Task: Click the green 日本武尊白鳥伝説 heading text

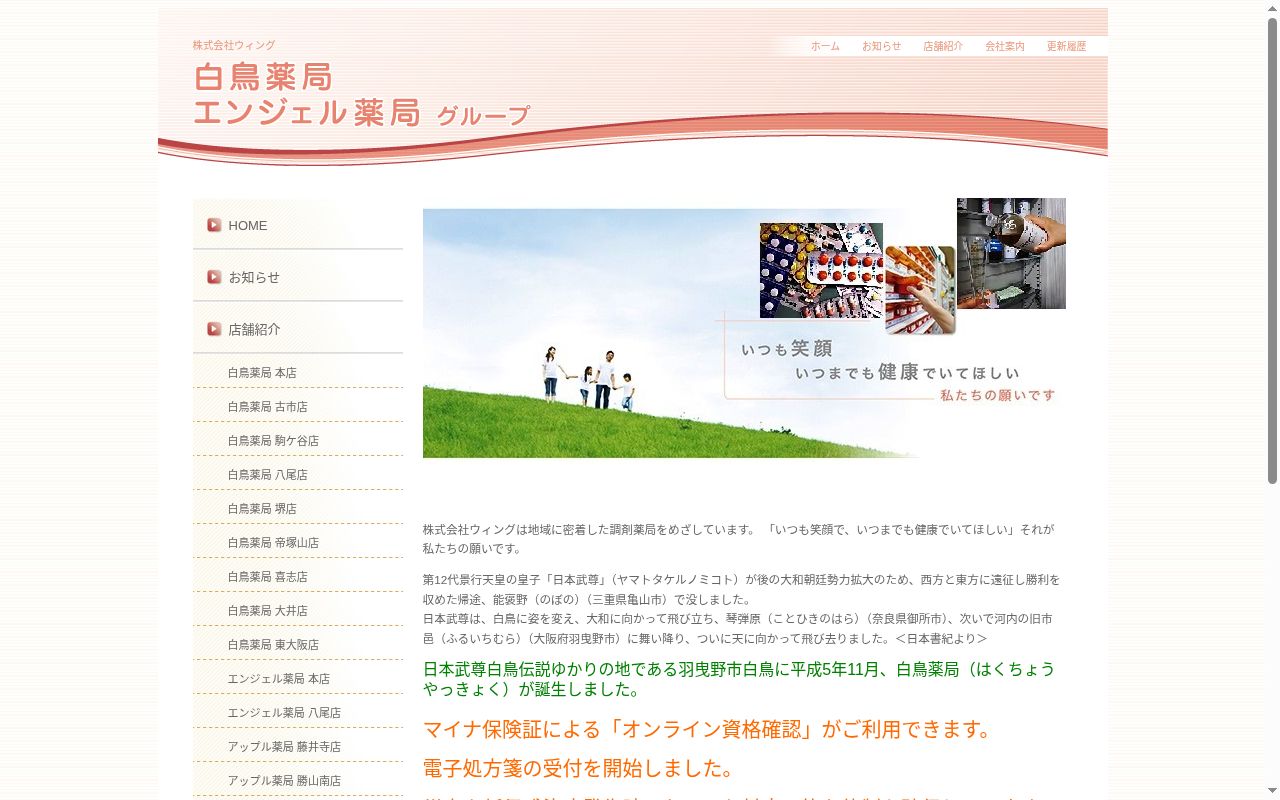Action: point(739,679)
